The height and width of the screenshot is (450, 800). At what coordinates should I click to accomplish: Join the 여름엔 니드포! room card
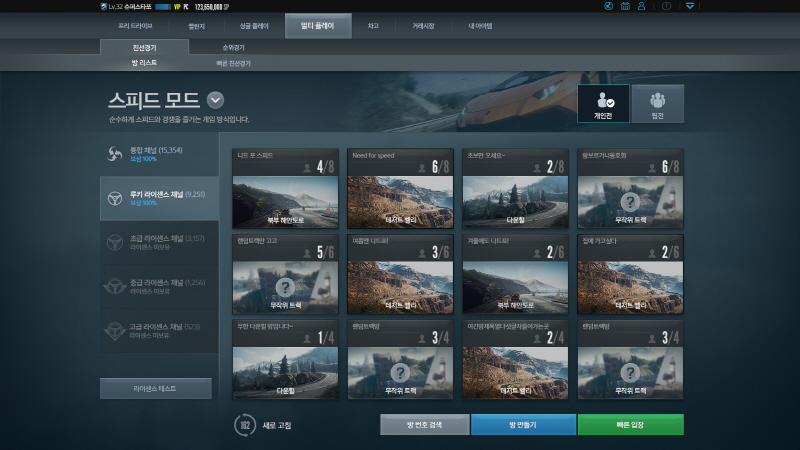(x=401, y=274)
